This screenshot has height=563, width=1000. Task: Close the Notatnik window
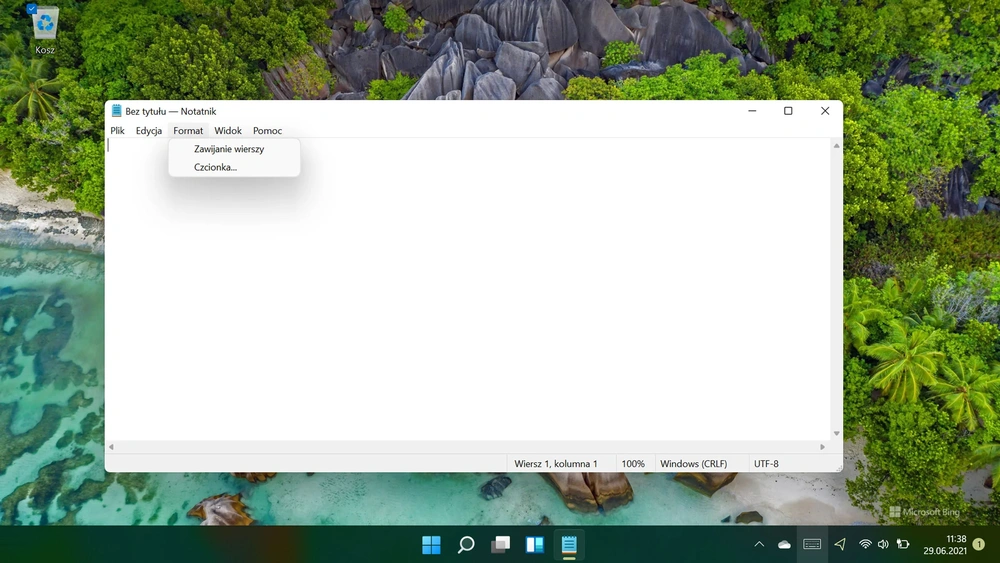click(x=825, y=111)
